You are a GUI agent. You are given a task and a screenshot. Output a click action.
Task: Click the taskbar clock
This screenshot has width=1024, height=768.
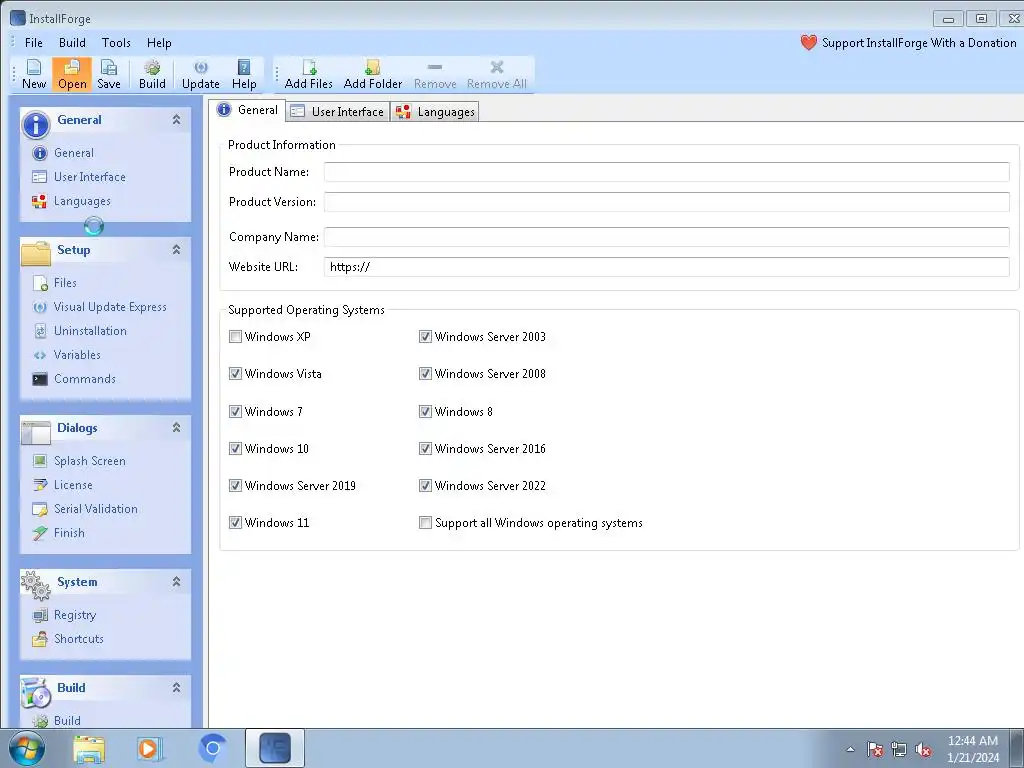(x=972, y=749)
